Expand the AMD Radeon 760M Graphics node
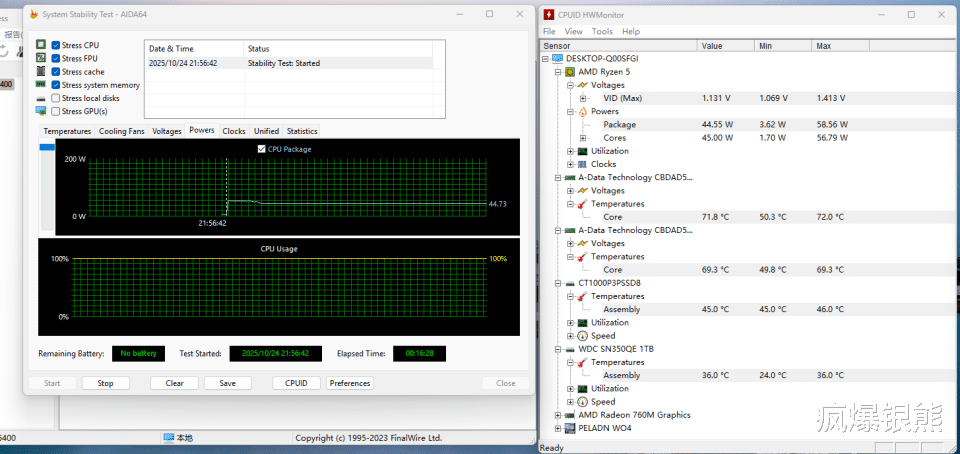Image resolution: width=960 pixels, height=454 pixels. click(558, 415)
